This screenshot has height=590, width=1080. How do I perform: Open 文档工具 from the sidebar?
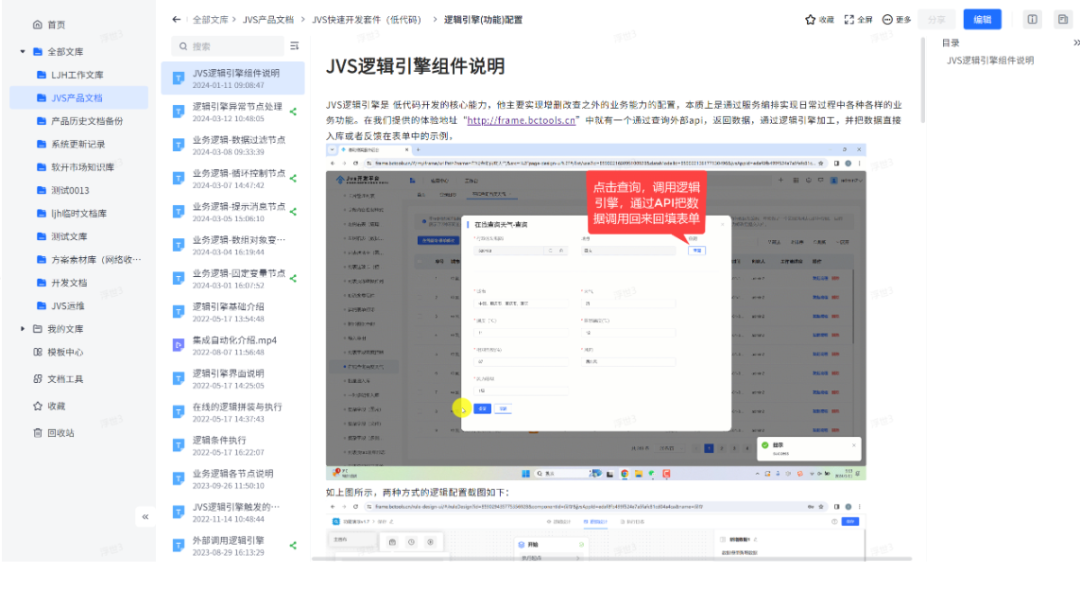(65, 379)
